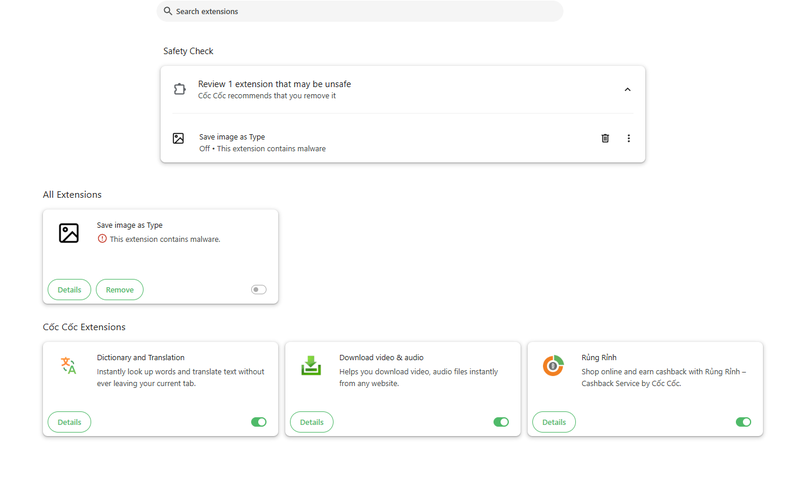Click Save image as Type icon in Safety Check

point(178,138)
